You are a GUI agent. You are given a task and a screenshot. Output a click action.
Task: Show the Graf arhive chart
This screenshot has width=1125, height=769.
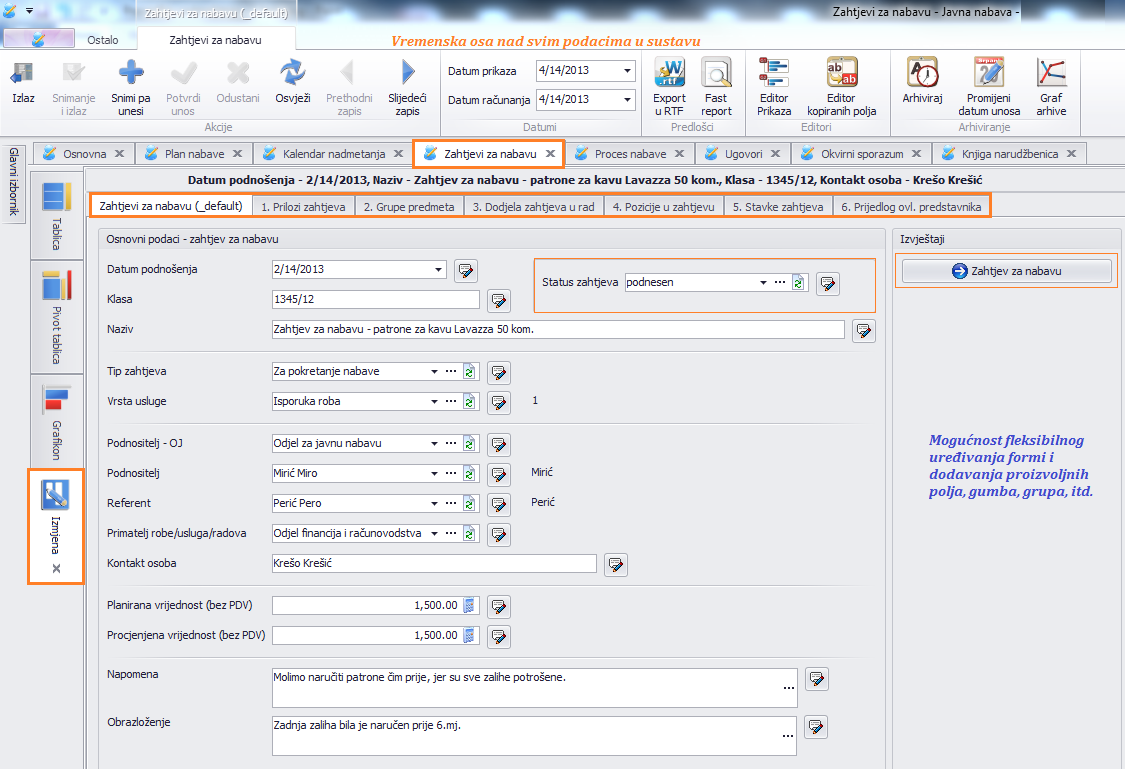[x=1051, y=72]
